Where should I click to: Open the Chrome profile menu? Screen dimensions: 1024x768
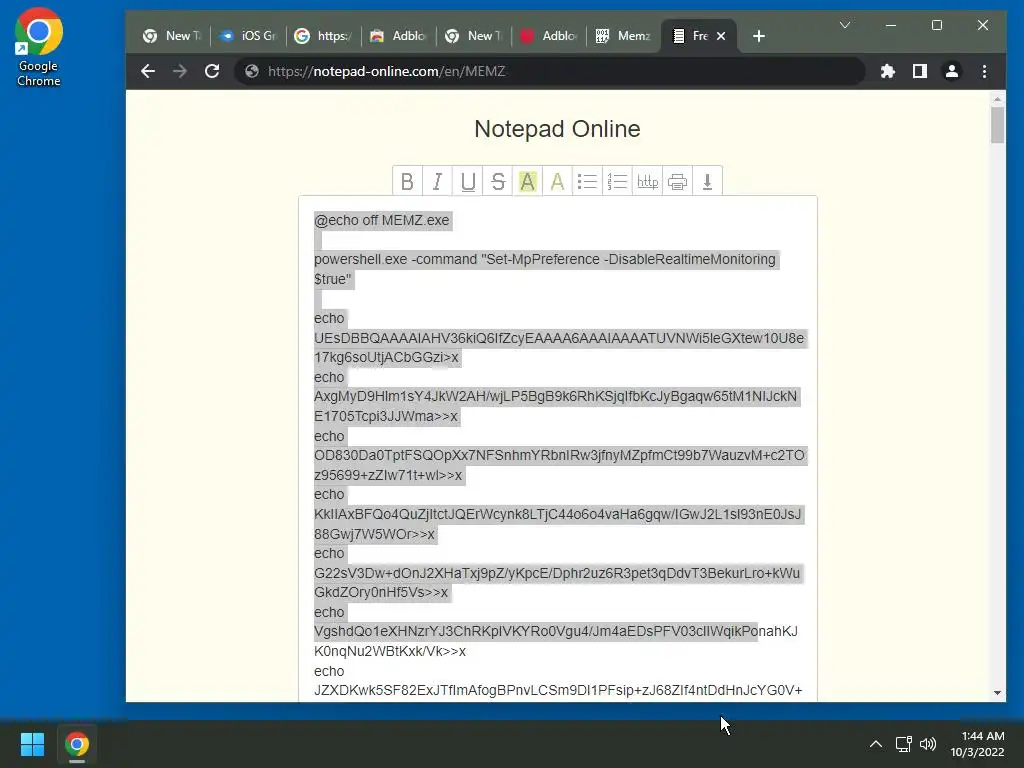coord(952,71)
